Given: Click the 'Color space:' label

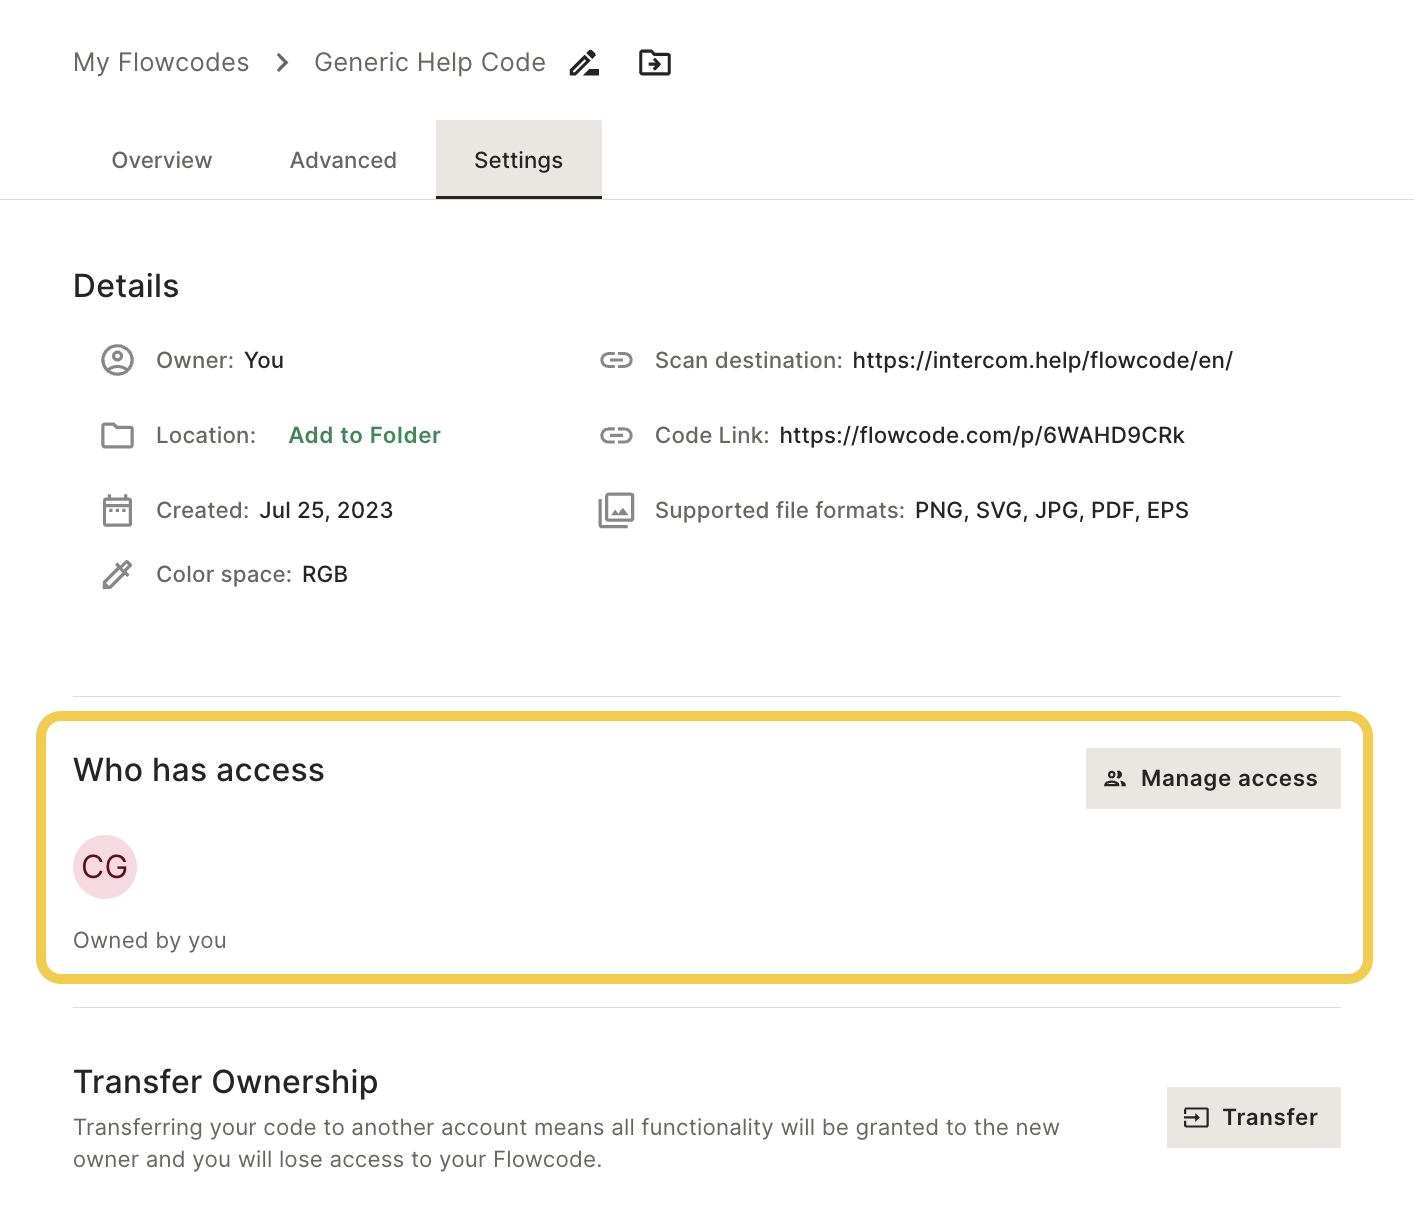Looking at the screenshot, I should pyautogui.click(x=224, y=574).
